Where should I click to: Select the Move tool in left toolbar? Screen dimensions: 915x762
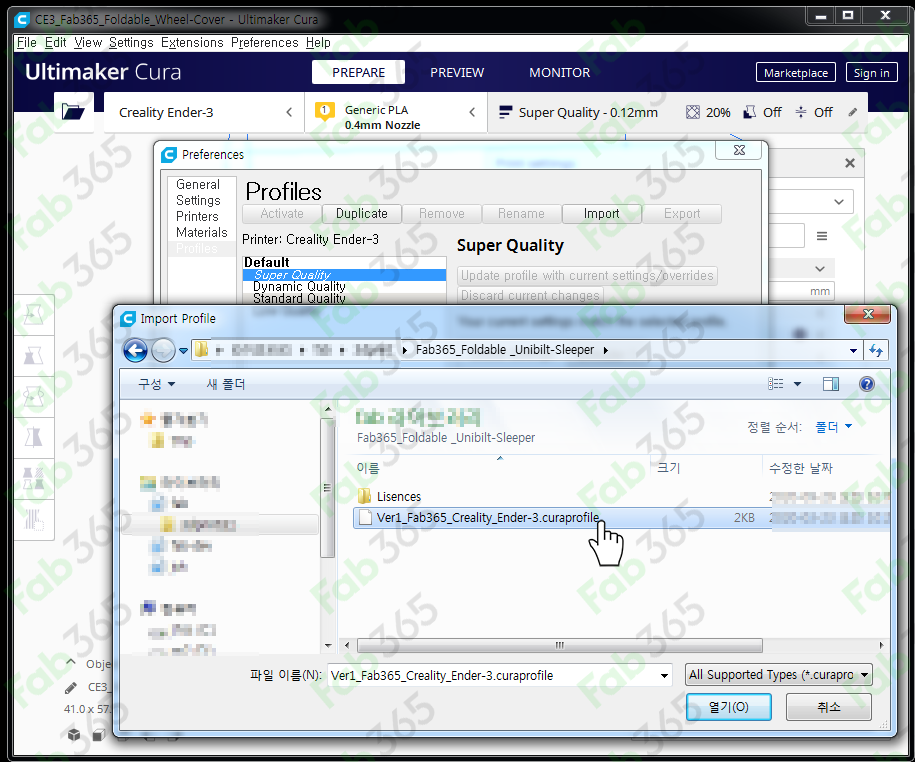point(34,315)
